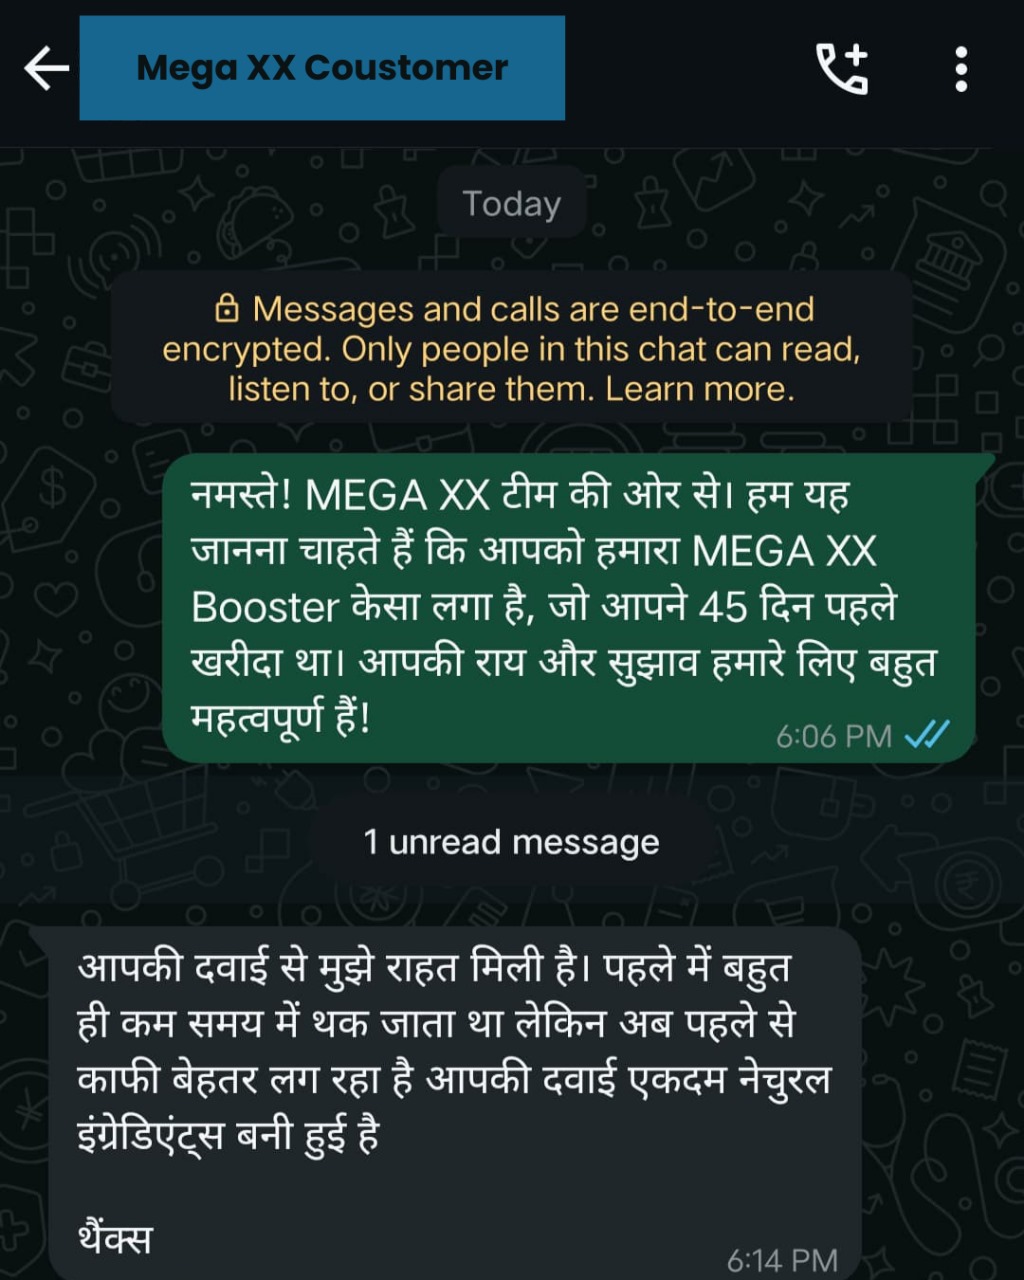Open the Mega XX Coustomer contact info

322,68
